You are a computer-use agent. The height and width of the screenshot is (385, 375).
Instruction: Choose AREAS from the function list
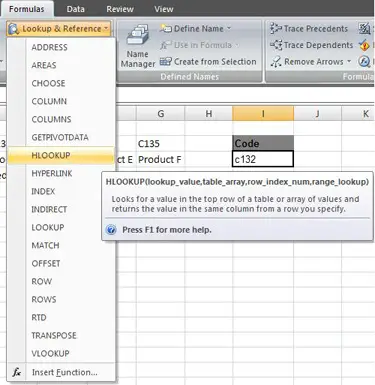[61, 65]
